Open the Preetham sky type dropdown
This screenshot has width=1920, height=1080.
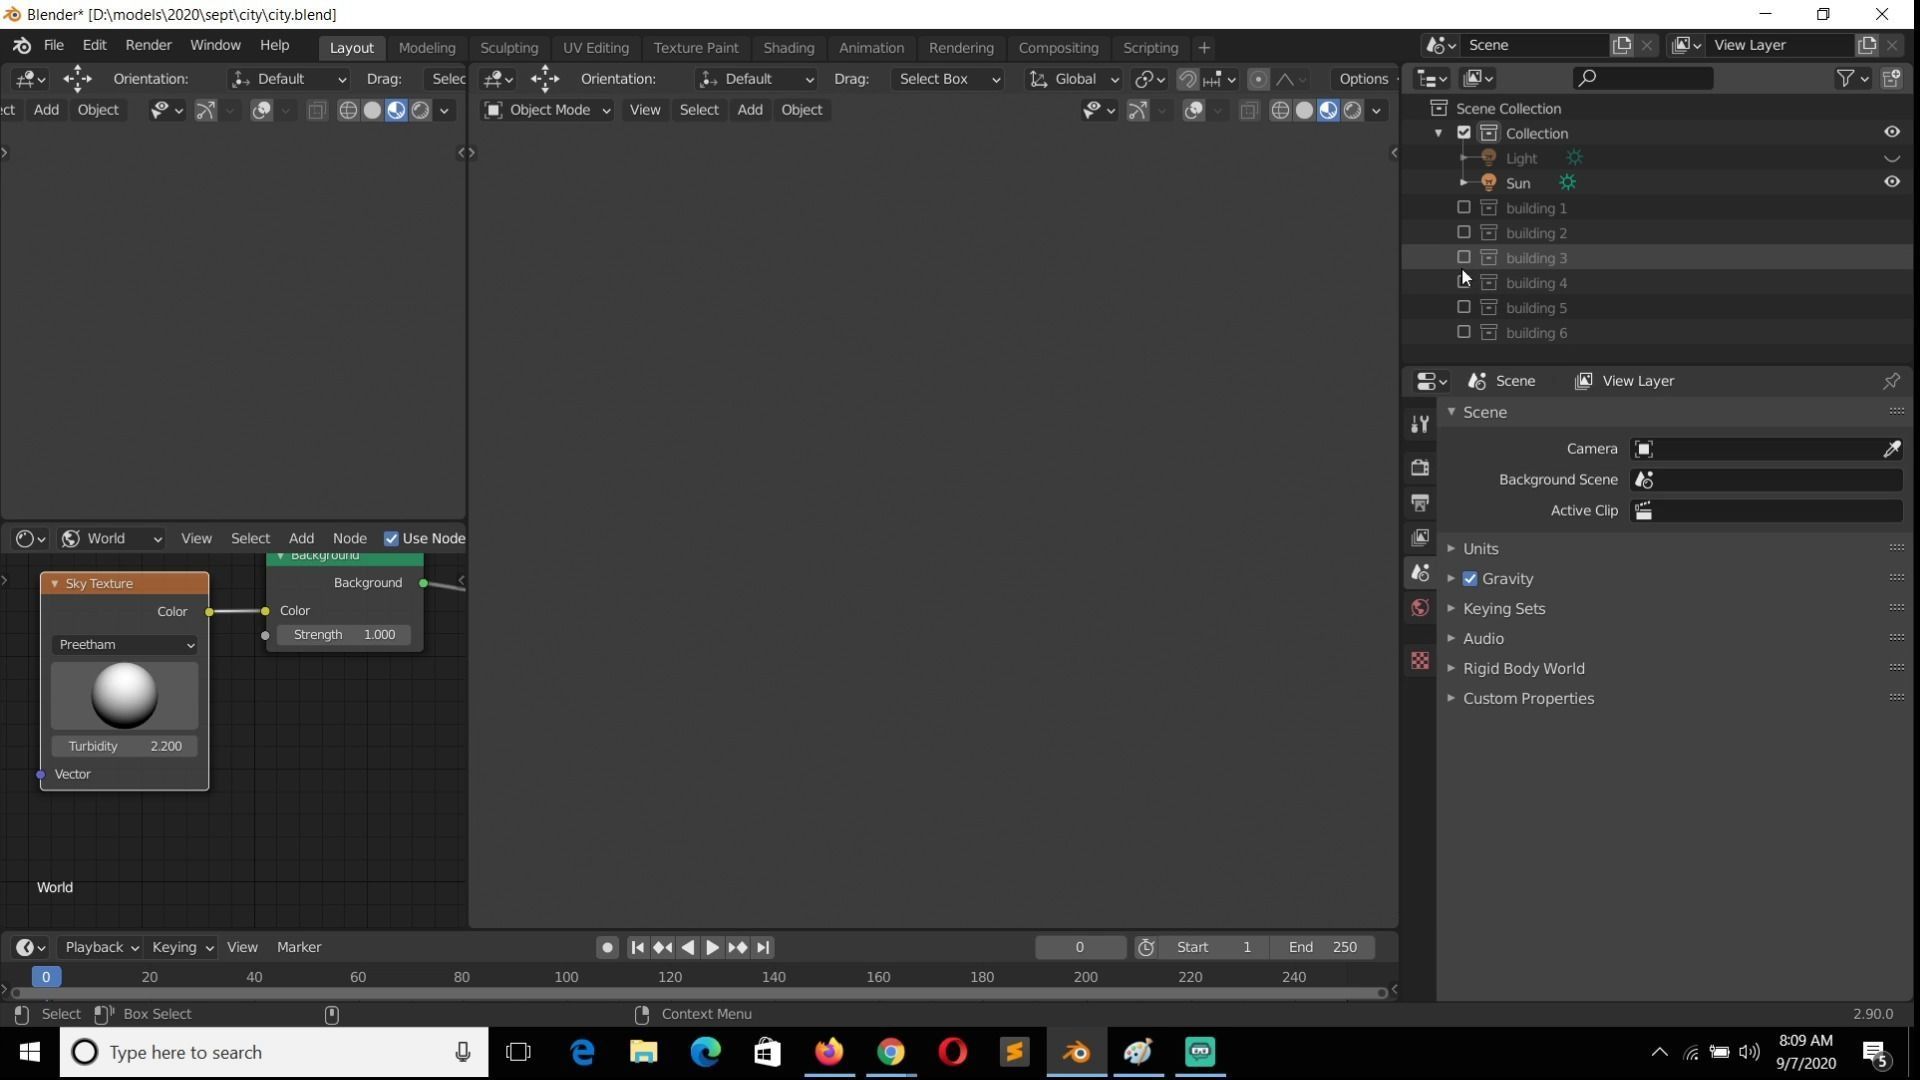(125, 645)
